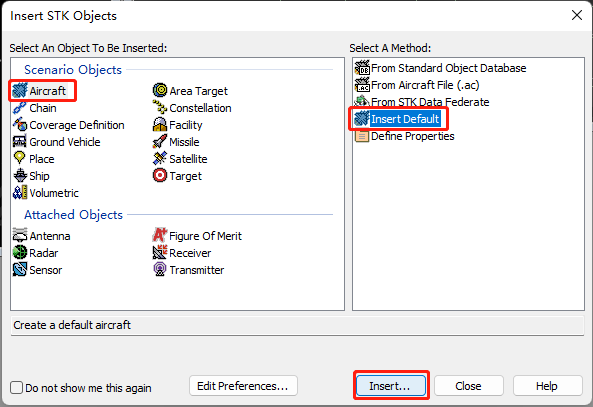Pick the Transmitter icon
The width and height of the screenshot is (593, 407).
point(160,269)
